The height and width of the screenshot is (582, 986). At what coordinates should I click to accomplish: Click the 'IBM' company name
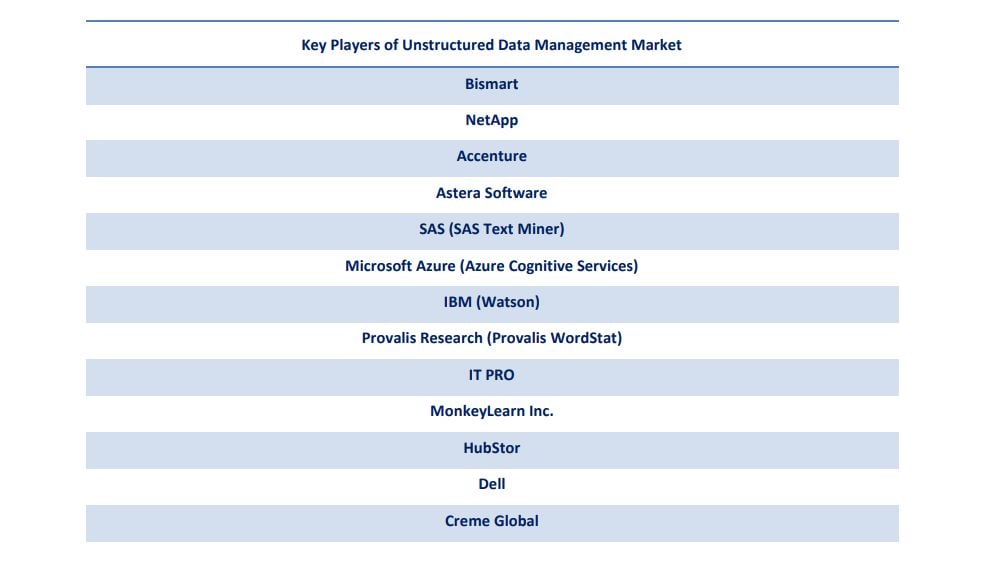coord(458,302)
